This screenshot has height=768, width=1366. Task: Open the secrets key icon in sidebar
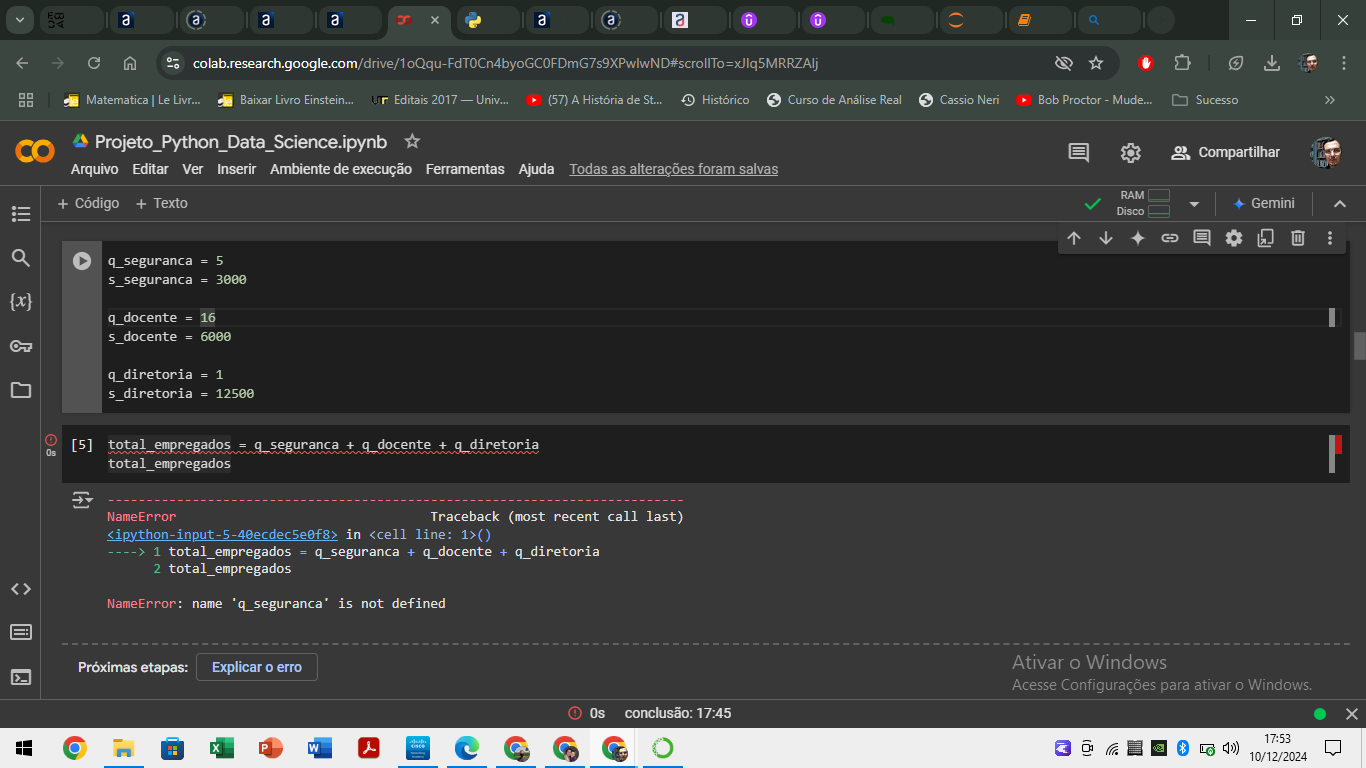tap(21, 346)
